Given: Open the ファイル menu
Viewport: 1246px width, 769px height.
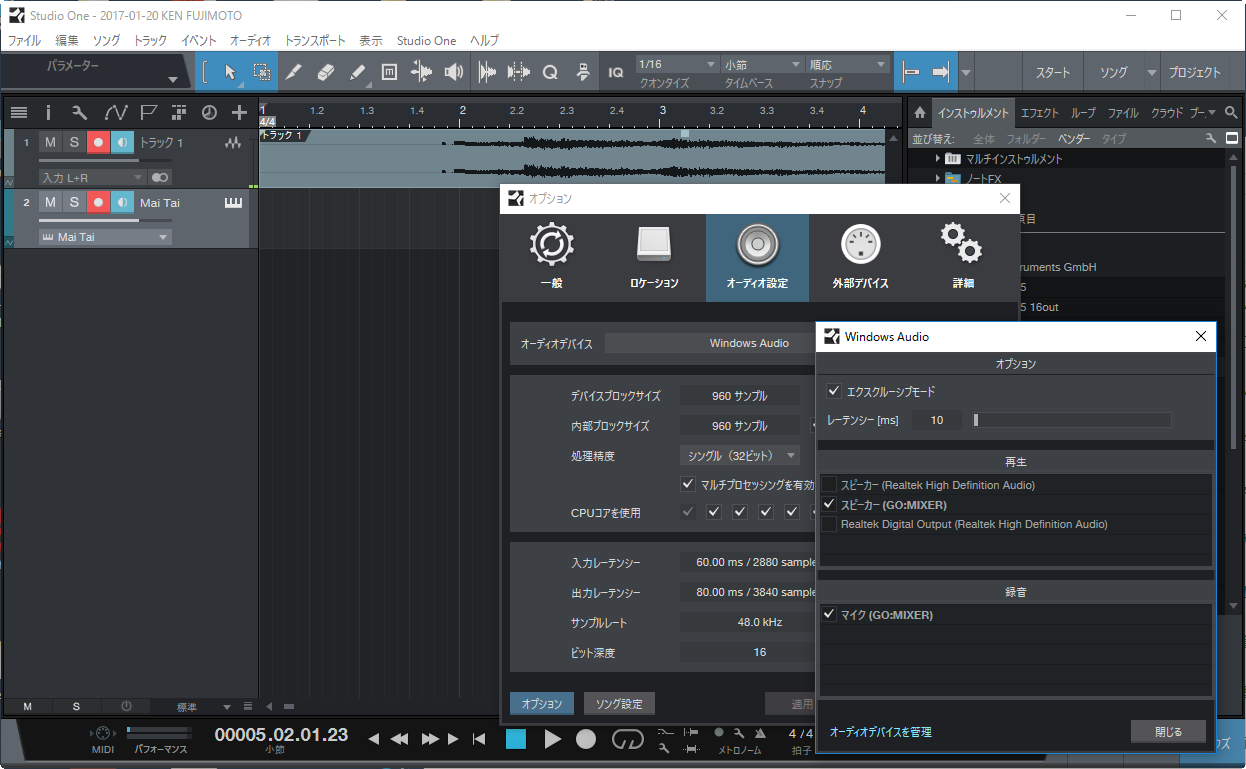Looking at the screenshot, I should (25, 41).
